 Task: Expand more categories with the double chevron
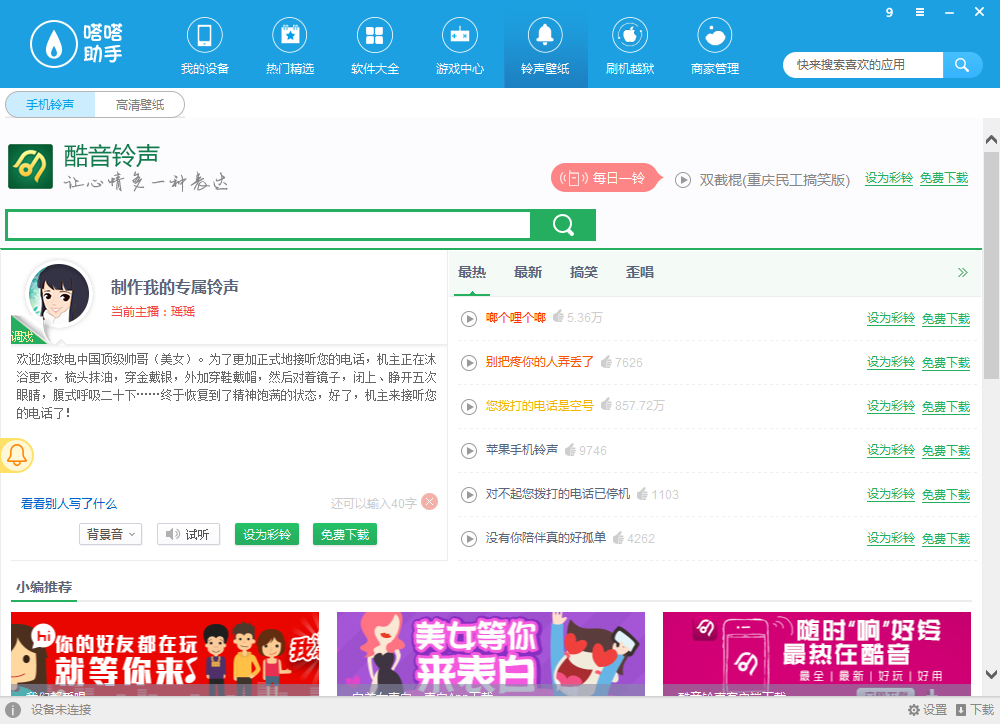tap(963, 272)
